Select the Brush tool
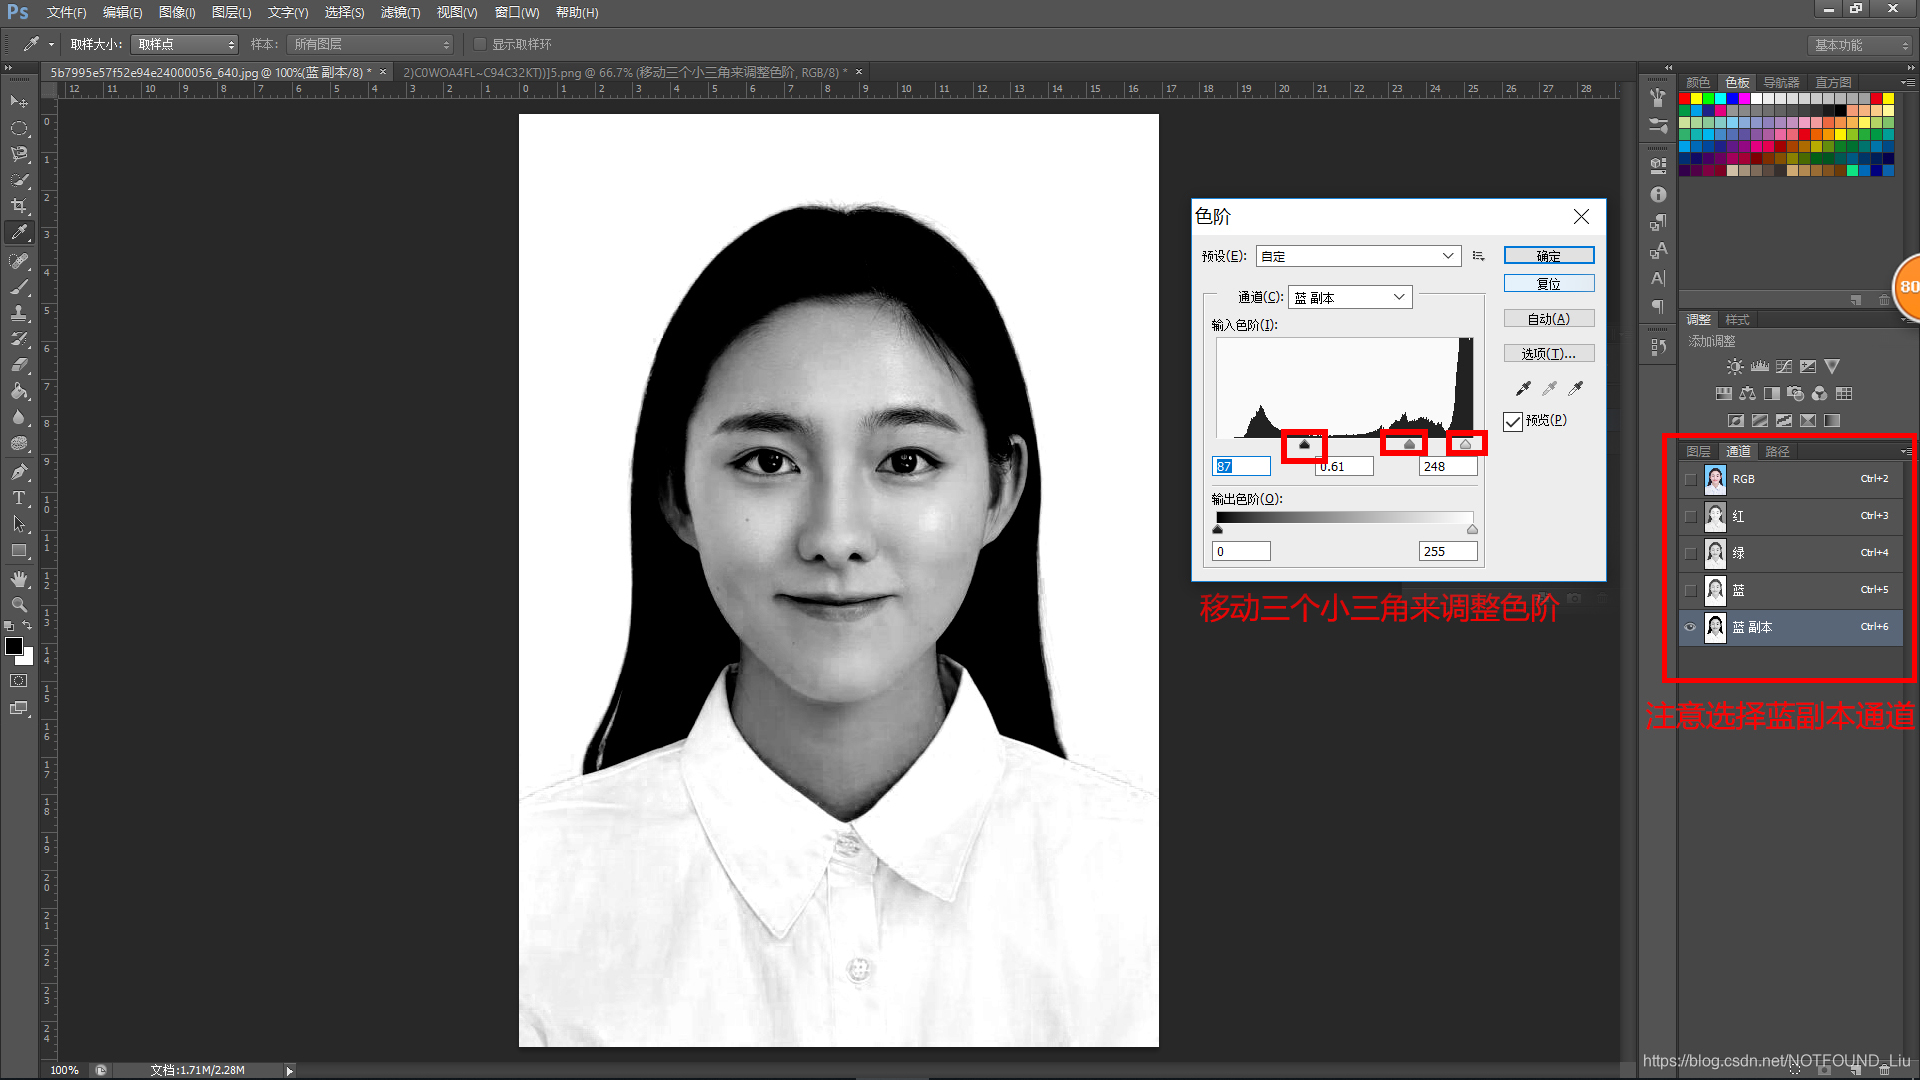Viewport: 1920px width, 1080px height. pos(19,286)
